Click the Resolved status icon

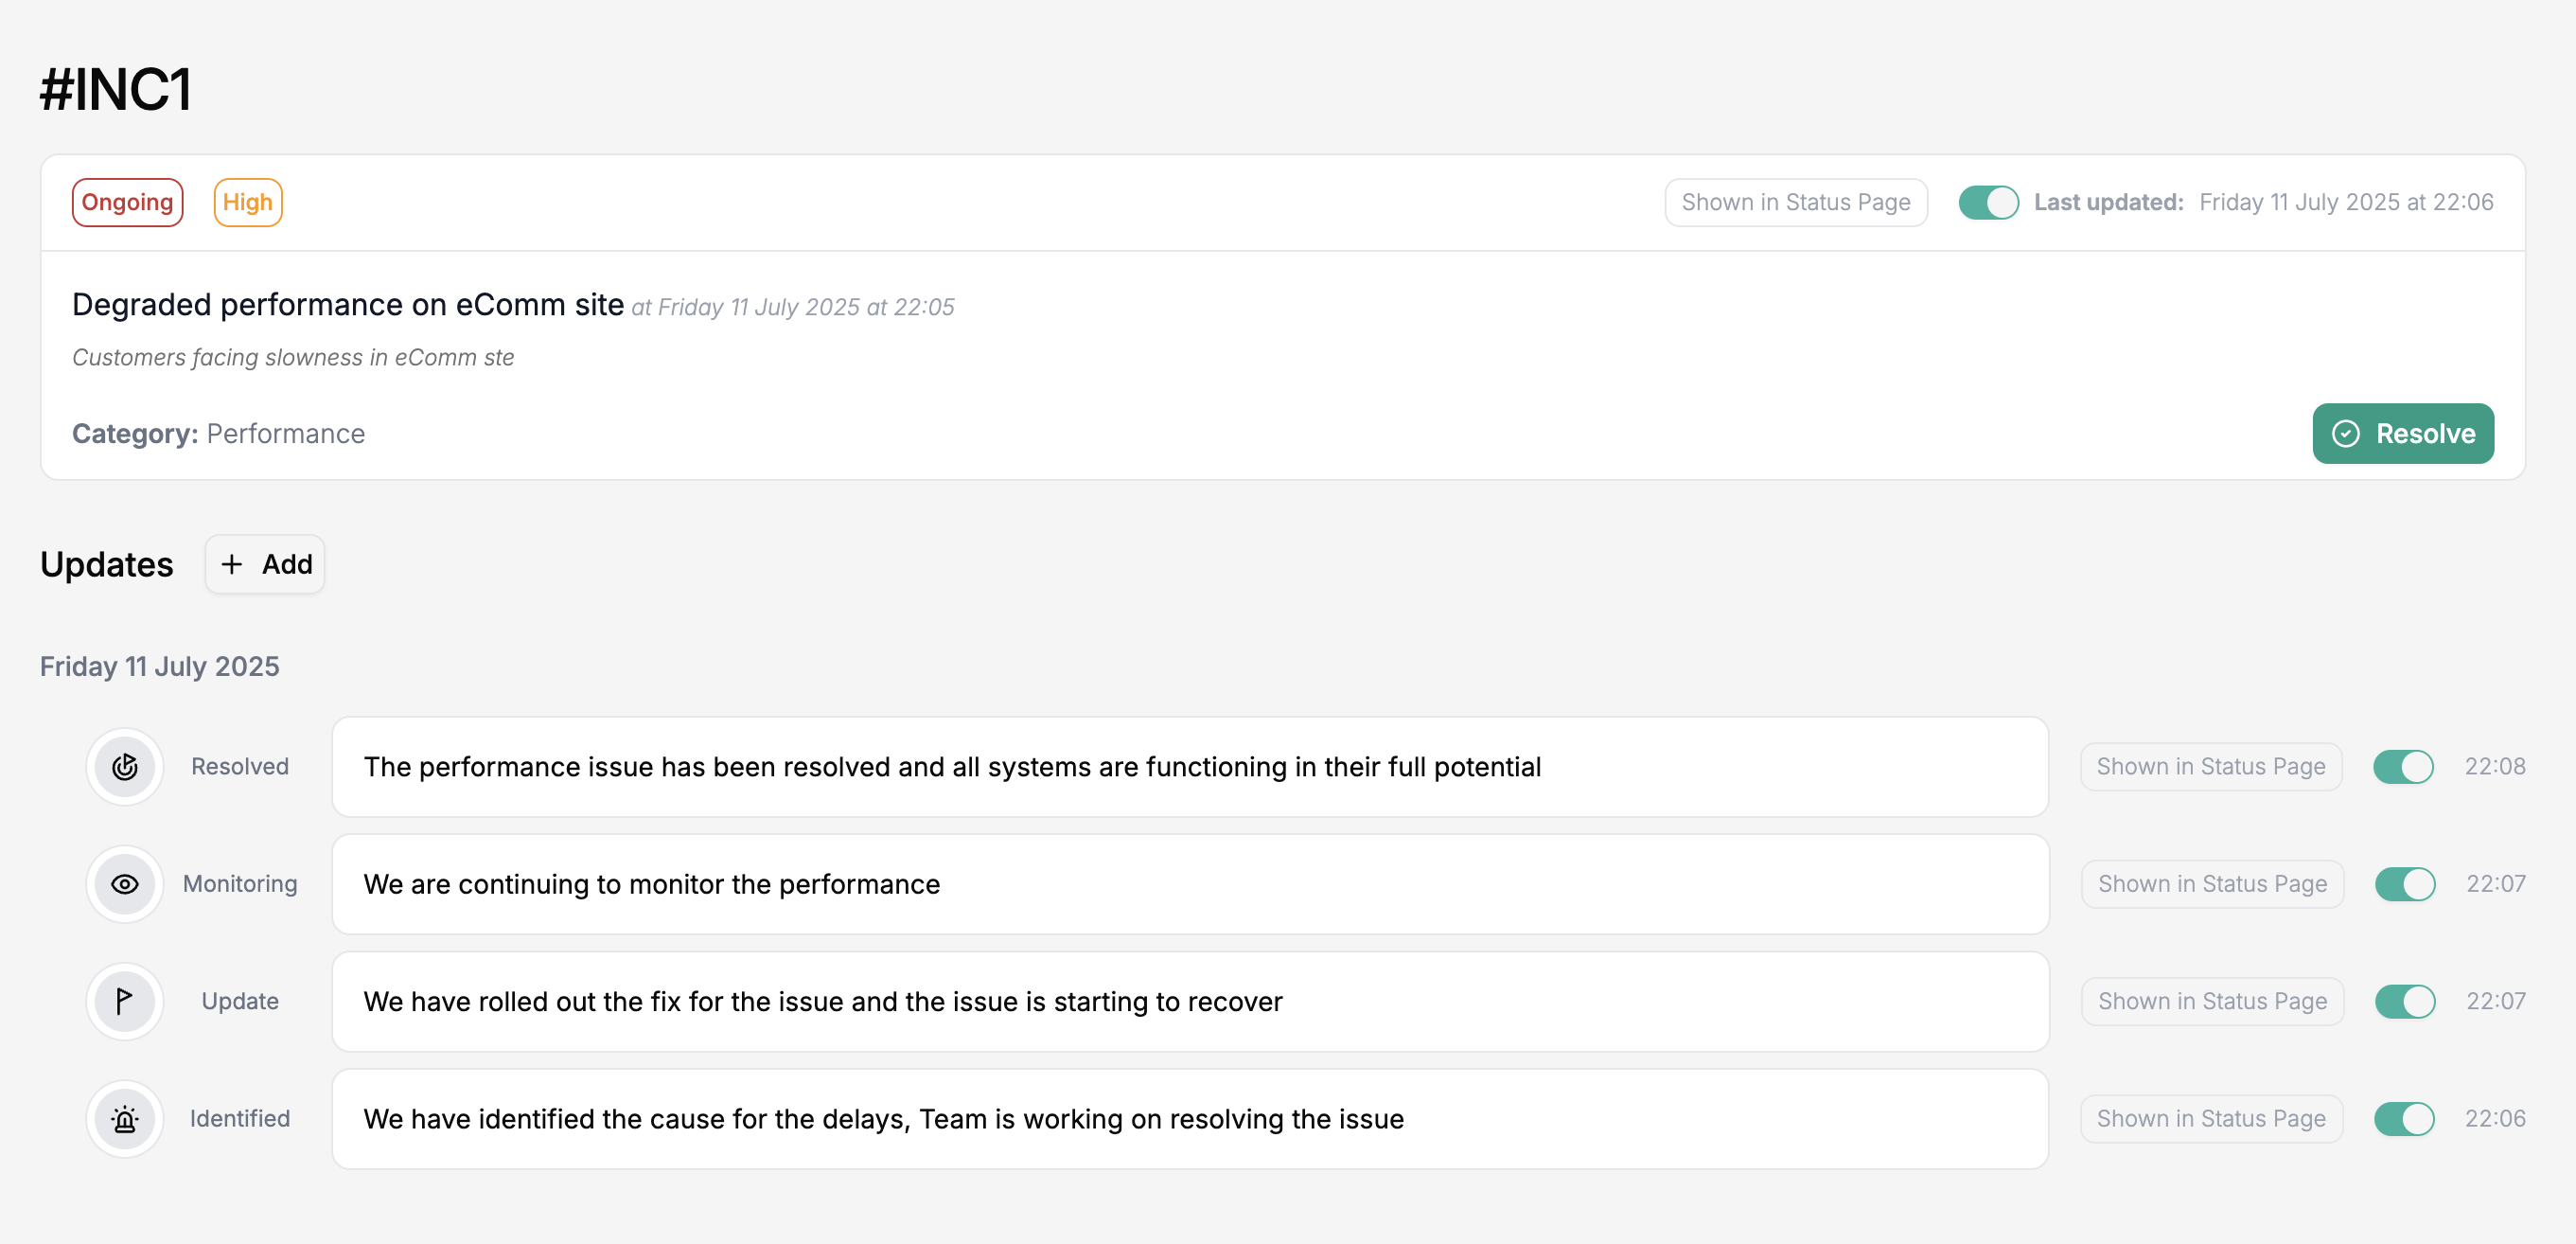[124, 767]
